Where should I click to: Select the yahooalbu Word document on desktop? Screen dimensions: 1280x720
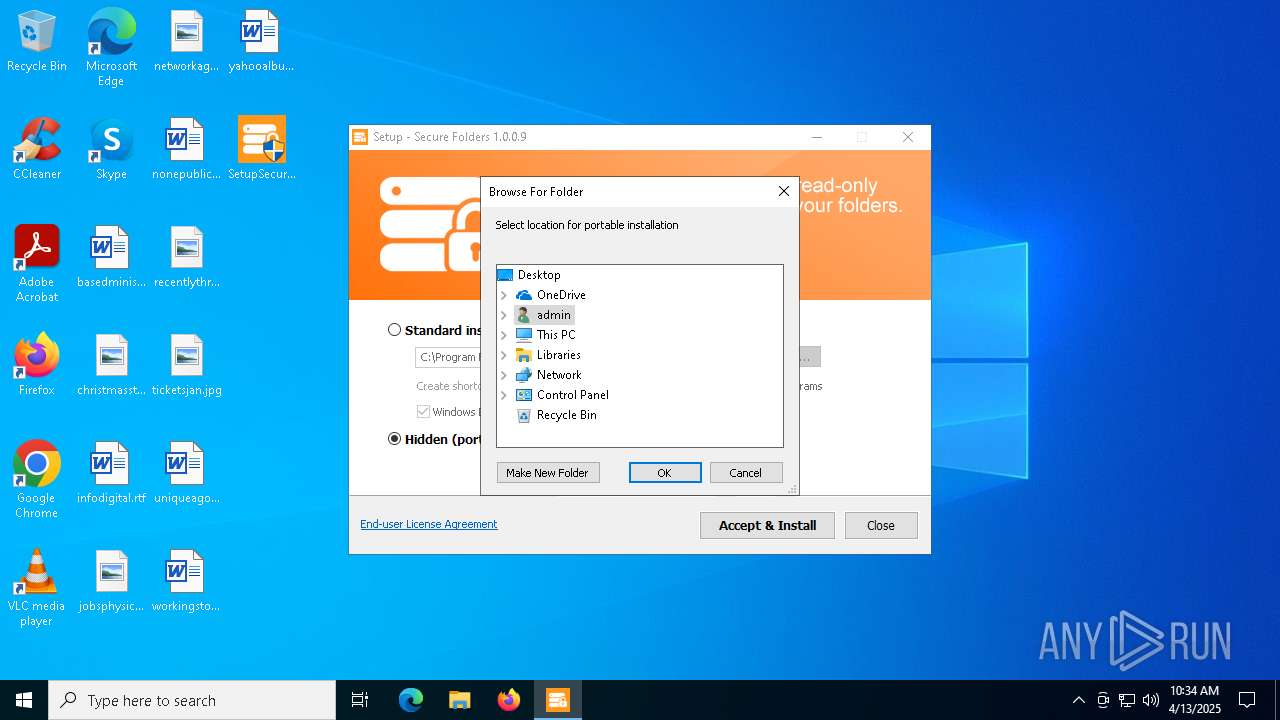pyautogui.click(x=260, y=42)
